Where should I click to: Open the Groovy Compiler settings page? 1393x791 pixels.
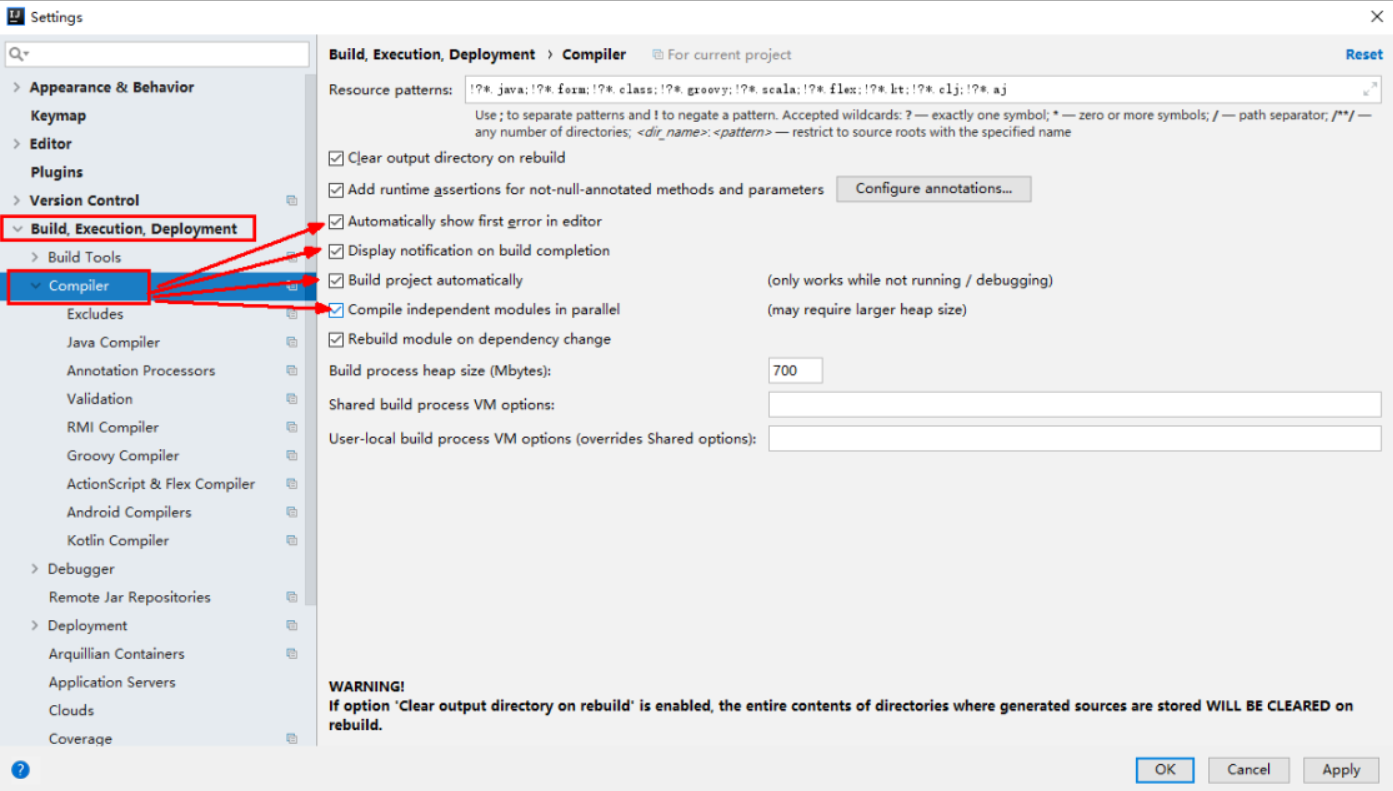click(123, 456)
